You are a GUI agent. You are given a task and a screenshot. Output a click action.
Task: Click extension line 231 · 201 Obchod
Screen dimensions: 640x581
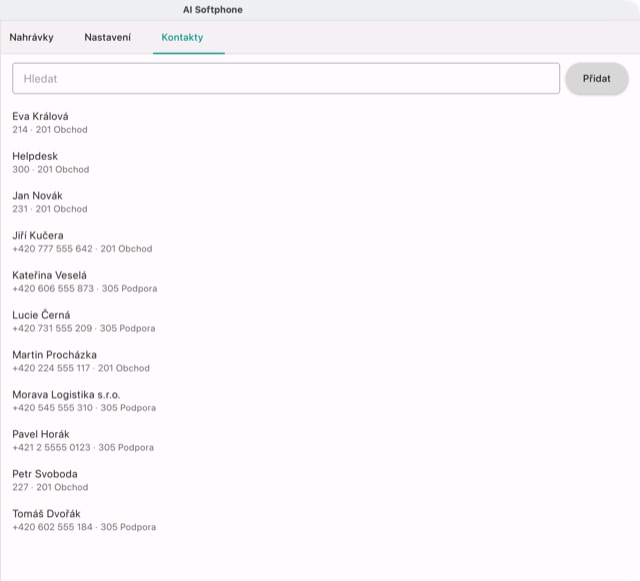pyautogui.click(x=50, y=209)
